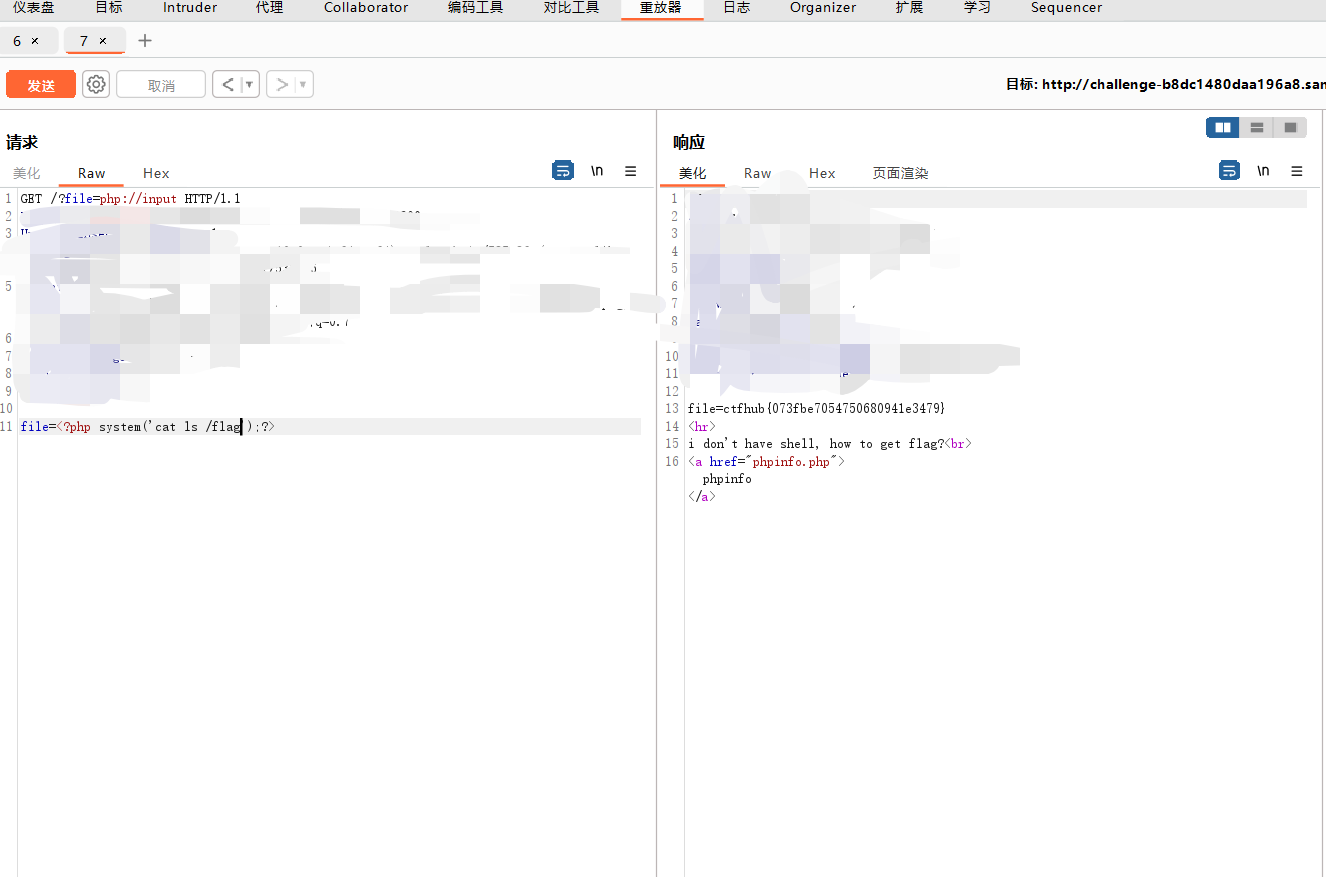Screen dimensions: 1326x877
Task: Toggle \n non-printable characters in response panel
Action: coord(1263,171)
